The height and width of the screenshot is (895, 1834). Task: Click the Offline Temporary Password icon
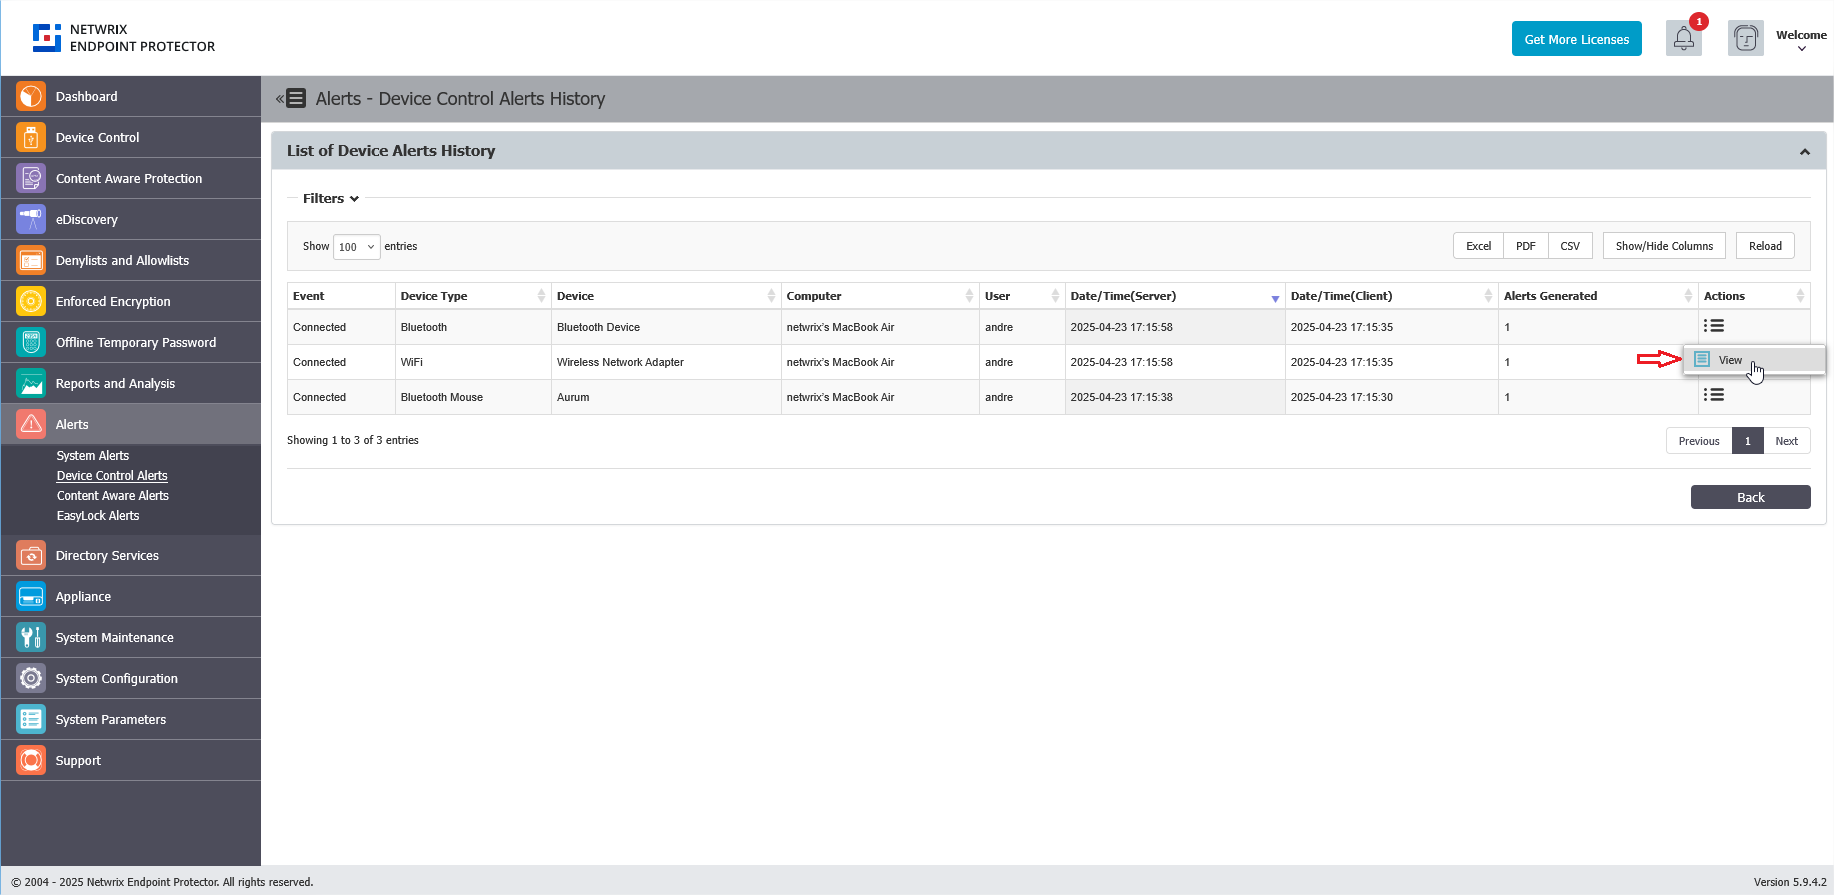(x=31, y=342)
